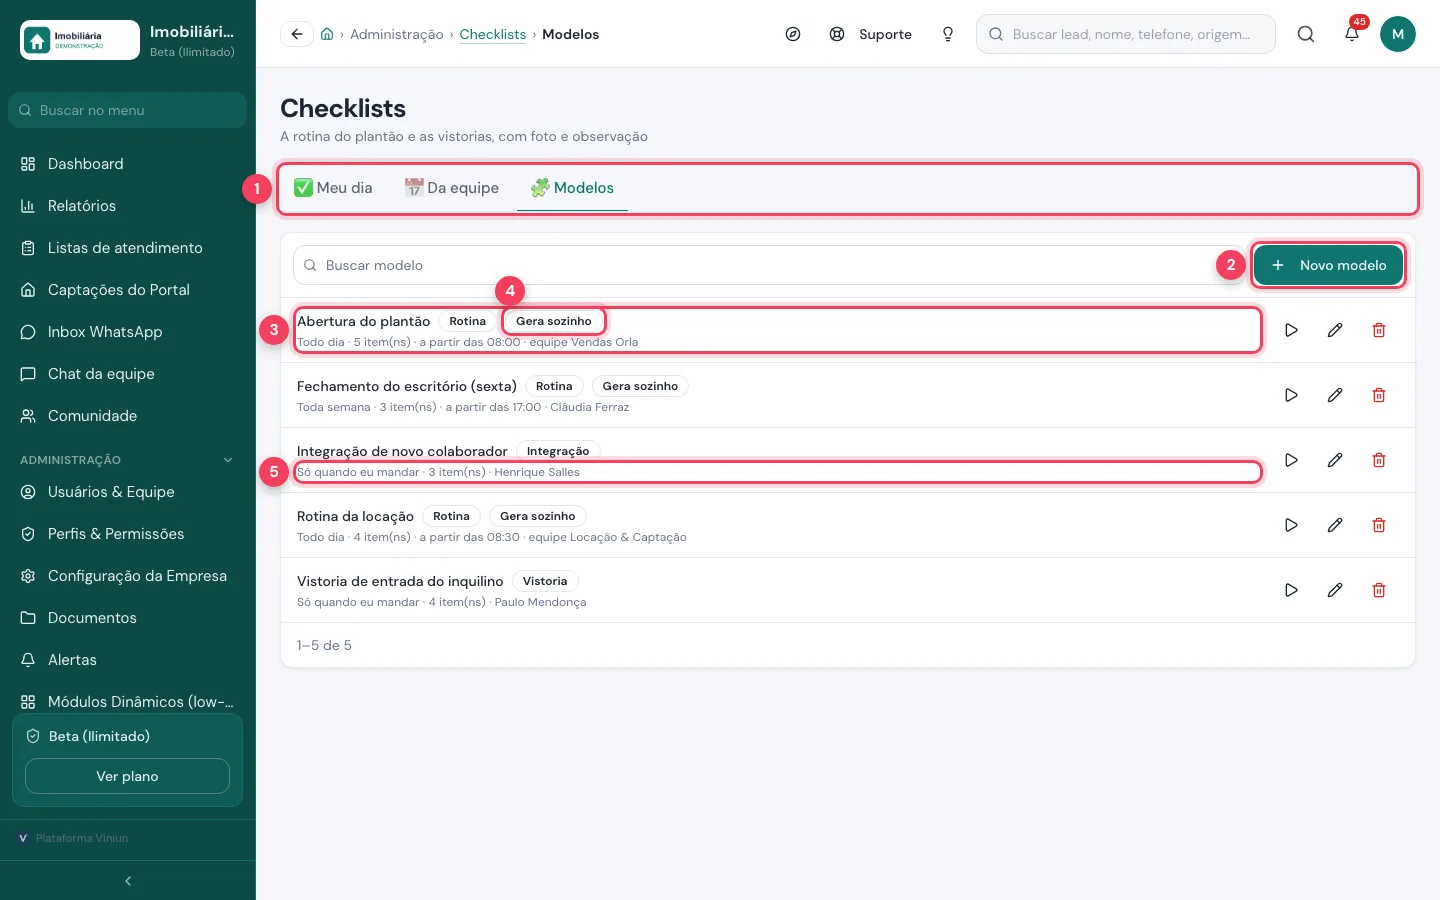This screenshot has height=900, width=1440.
Task: Open Usuários & Equipe in the sidebar
Action: coord(128,492)
